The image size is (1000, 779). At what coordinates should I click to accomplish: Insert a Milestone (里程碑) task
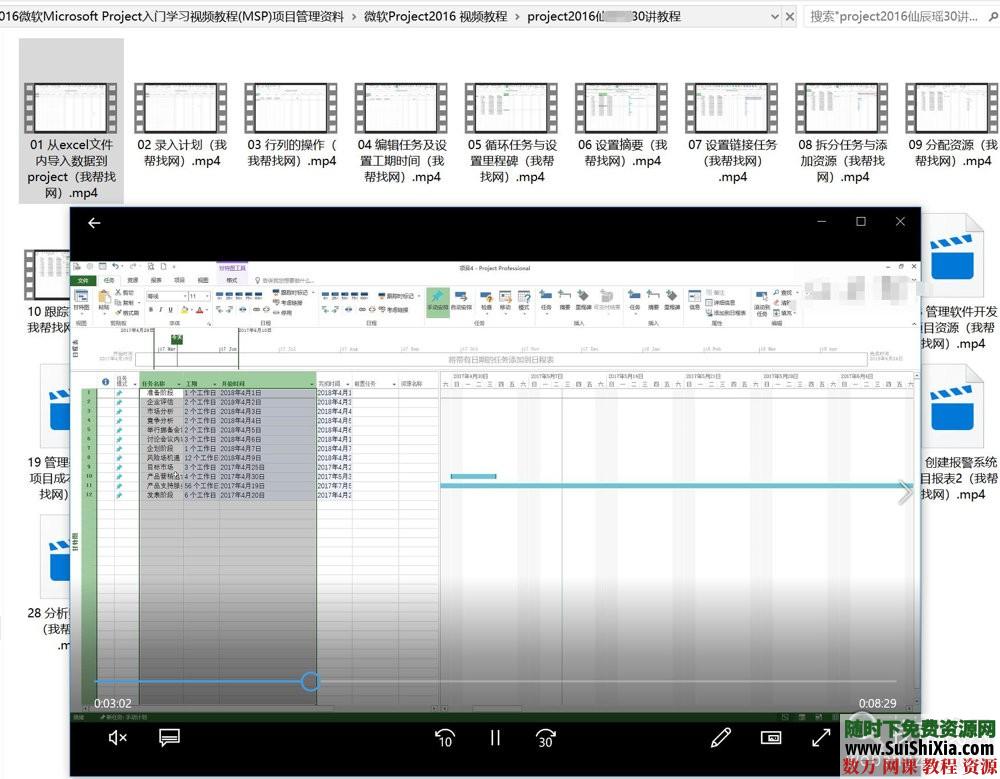(581, 297)
